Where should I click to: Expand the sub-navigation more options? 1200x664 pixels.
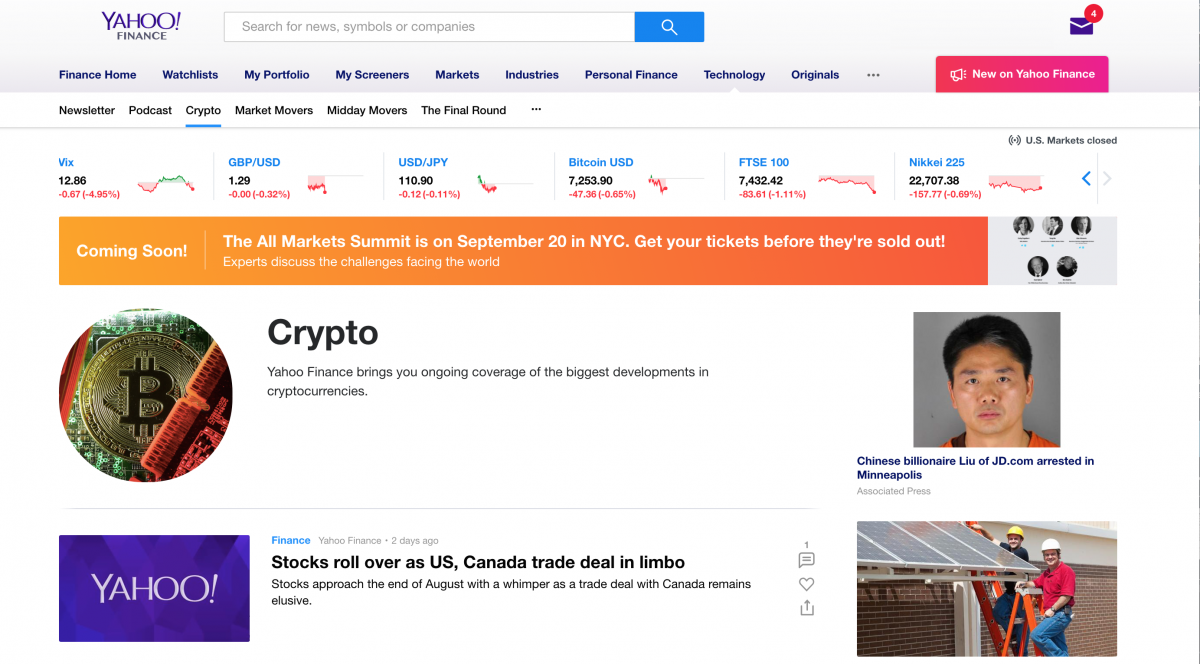click(536, 109)
